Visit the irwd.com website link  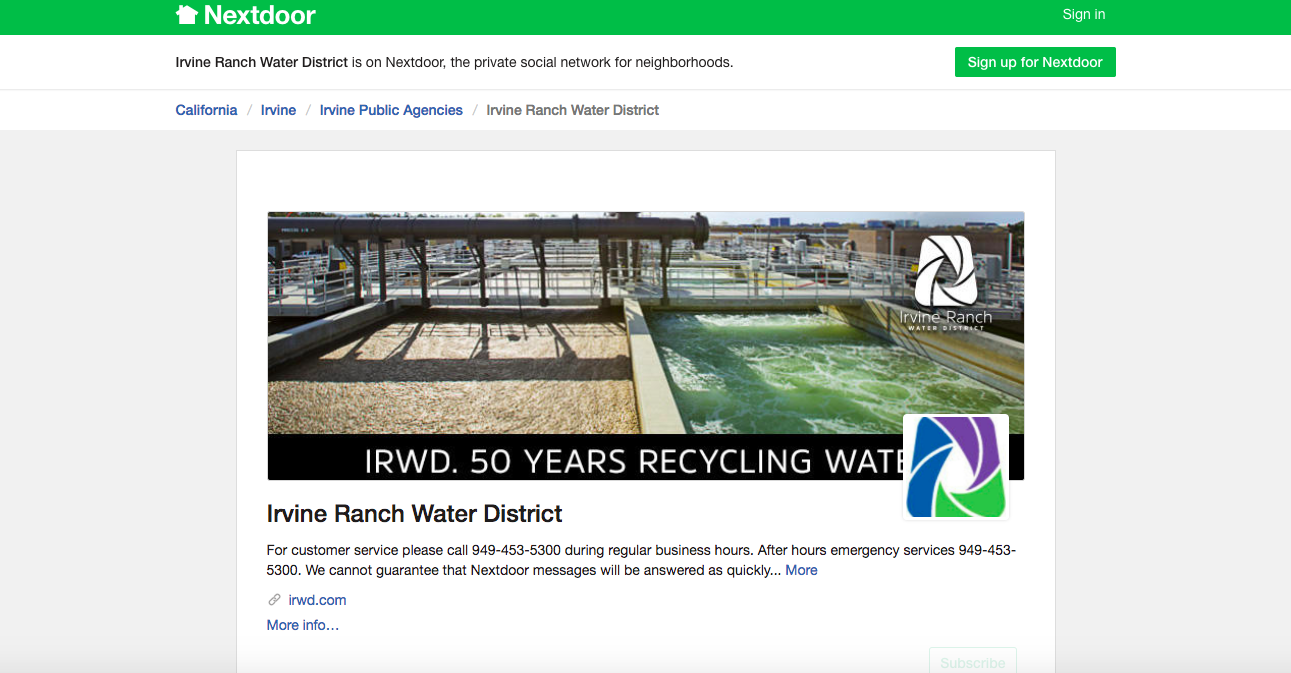(317, 600)
